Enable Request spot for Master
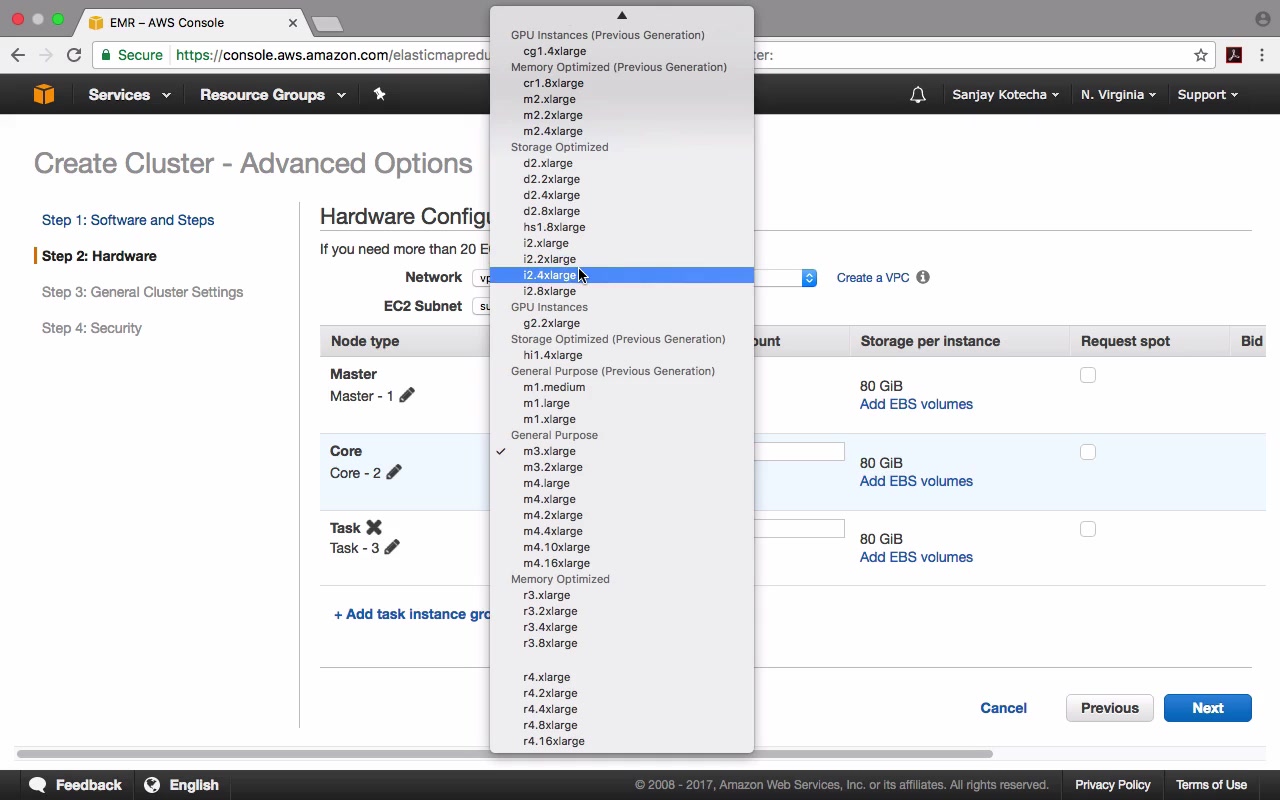This screenshot has height=800, width=1280. [x=1088, y=375]
